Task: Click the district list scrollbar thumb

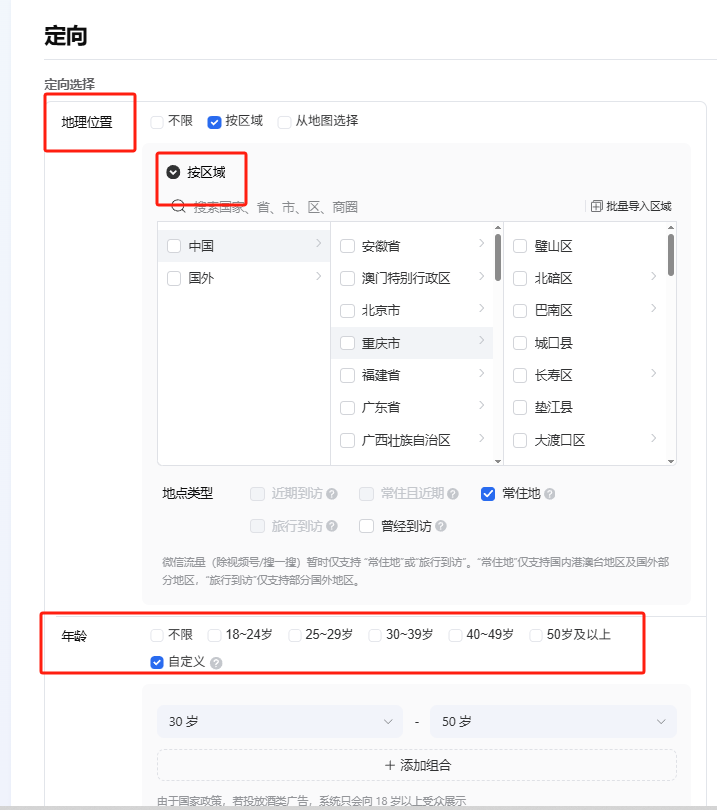Action: tap(671, 255)
